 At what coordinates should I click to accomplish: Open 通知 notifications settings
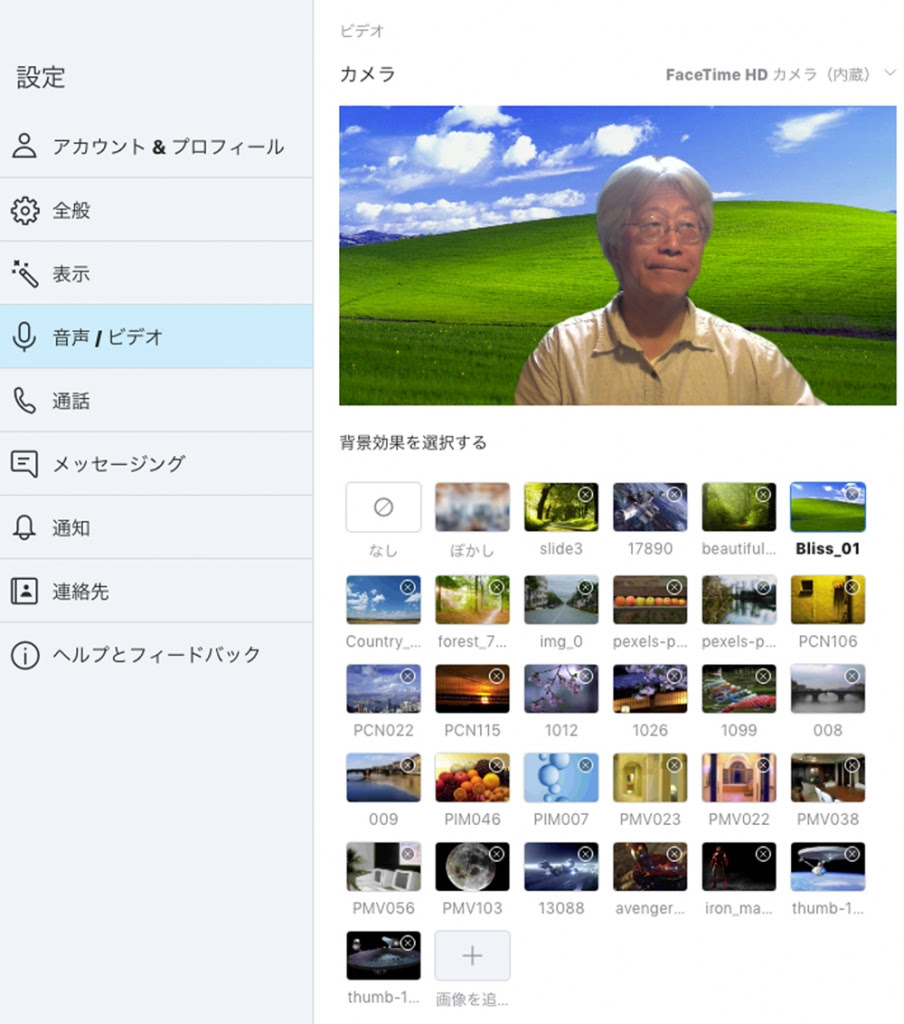(x=156, y=528)
